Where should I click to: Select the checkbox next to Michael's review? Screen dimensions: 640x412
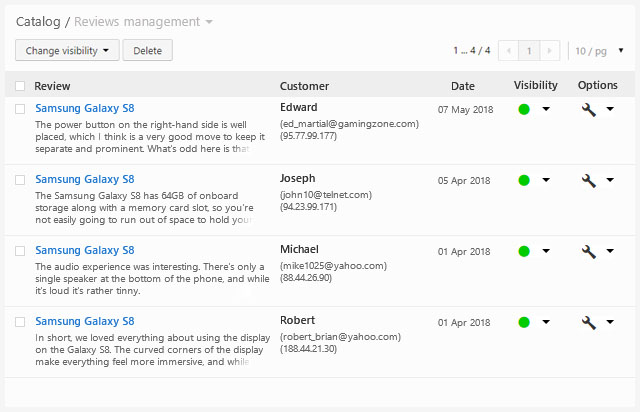pos(21,251)
